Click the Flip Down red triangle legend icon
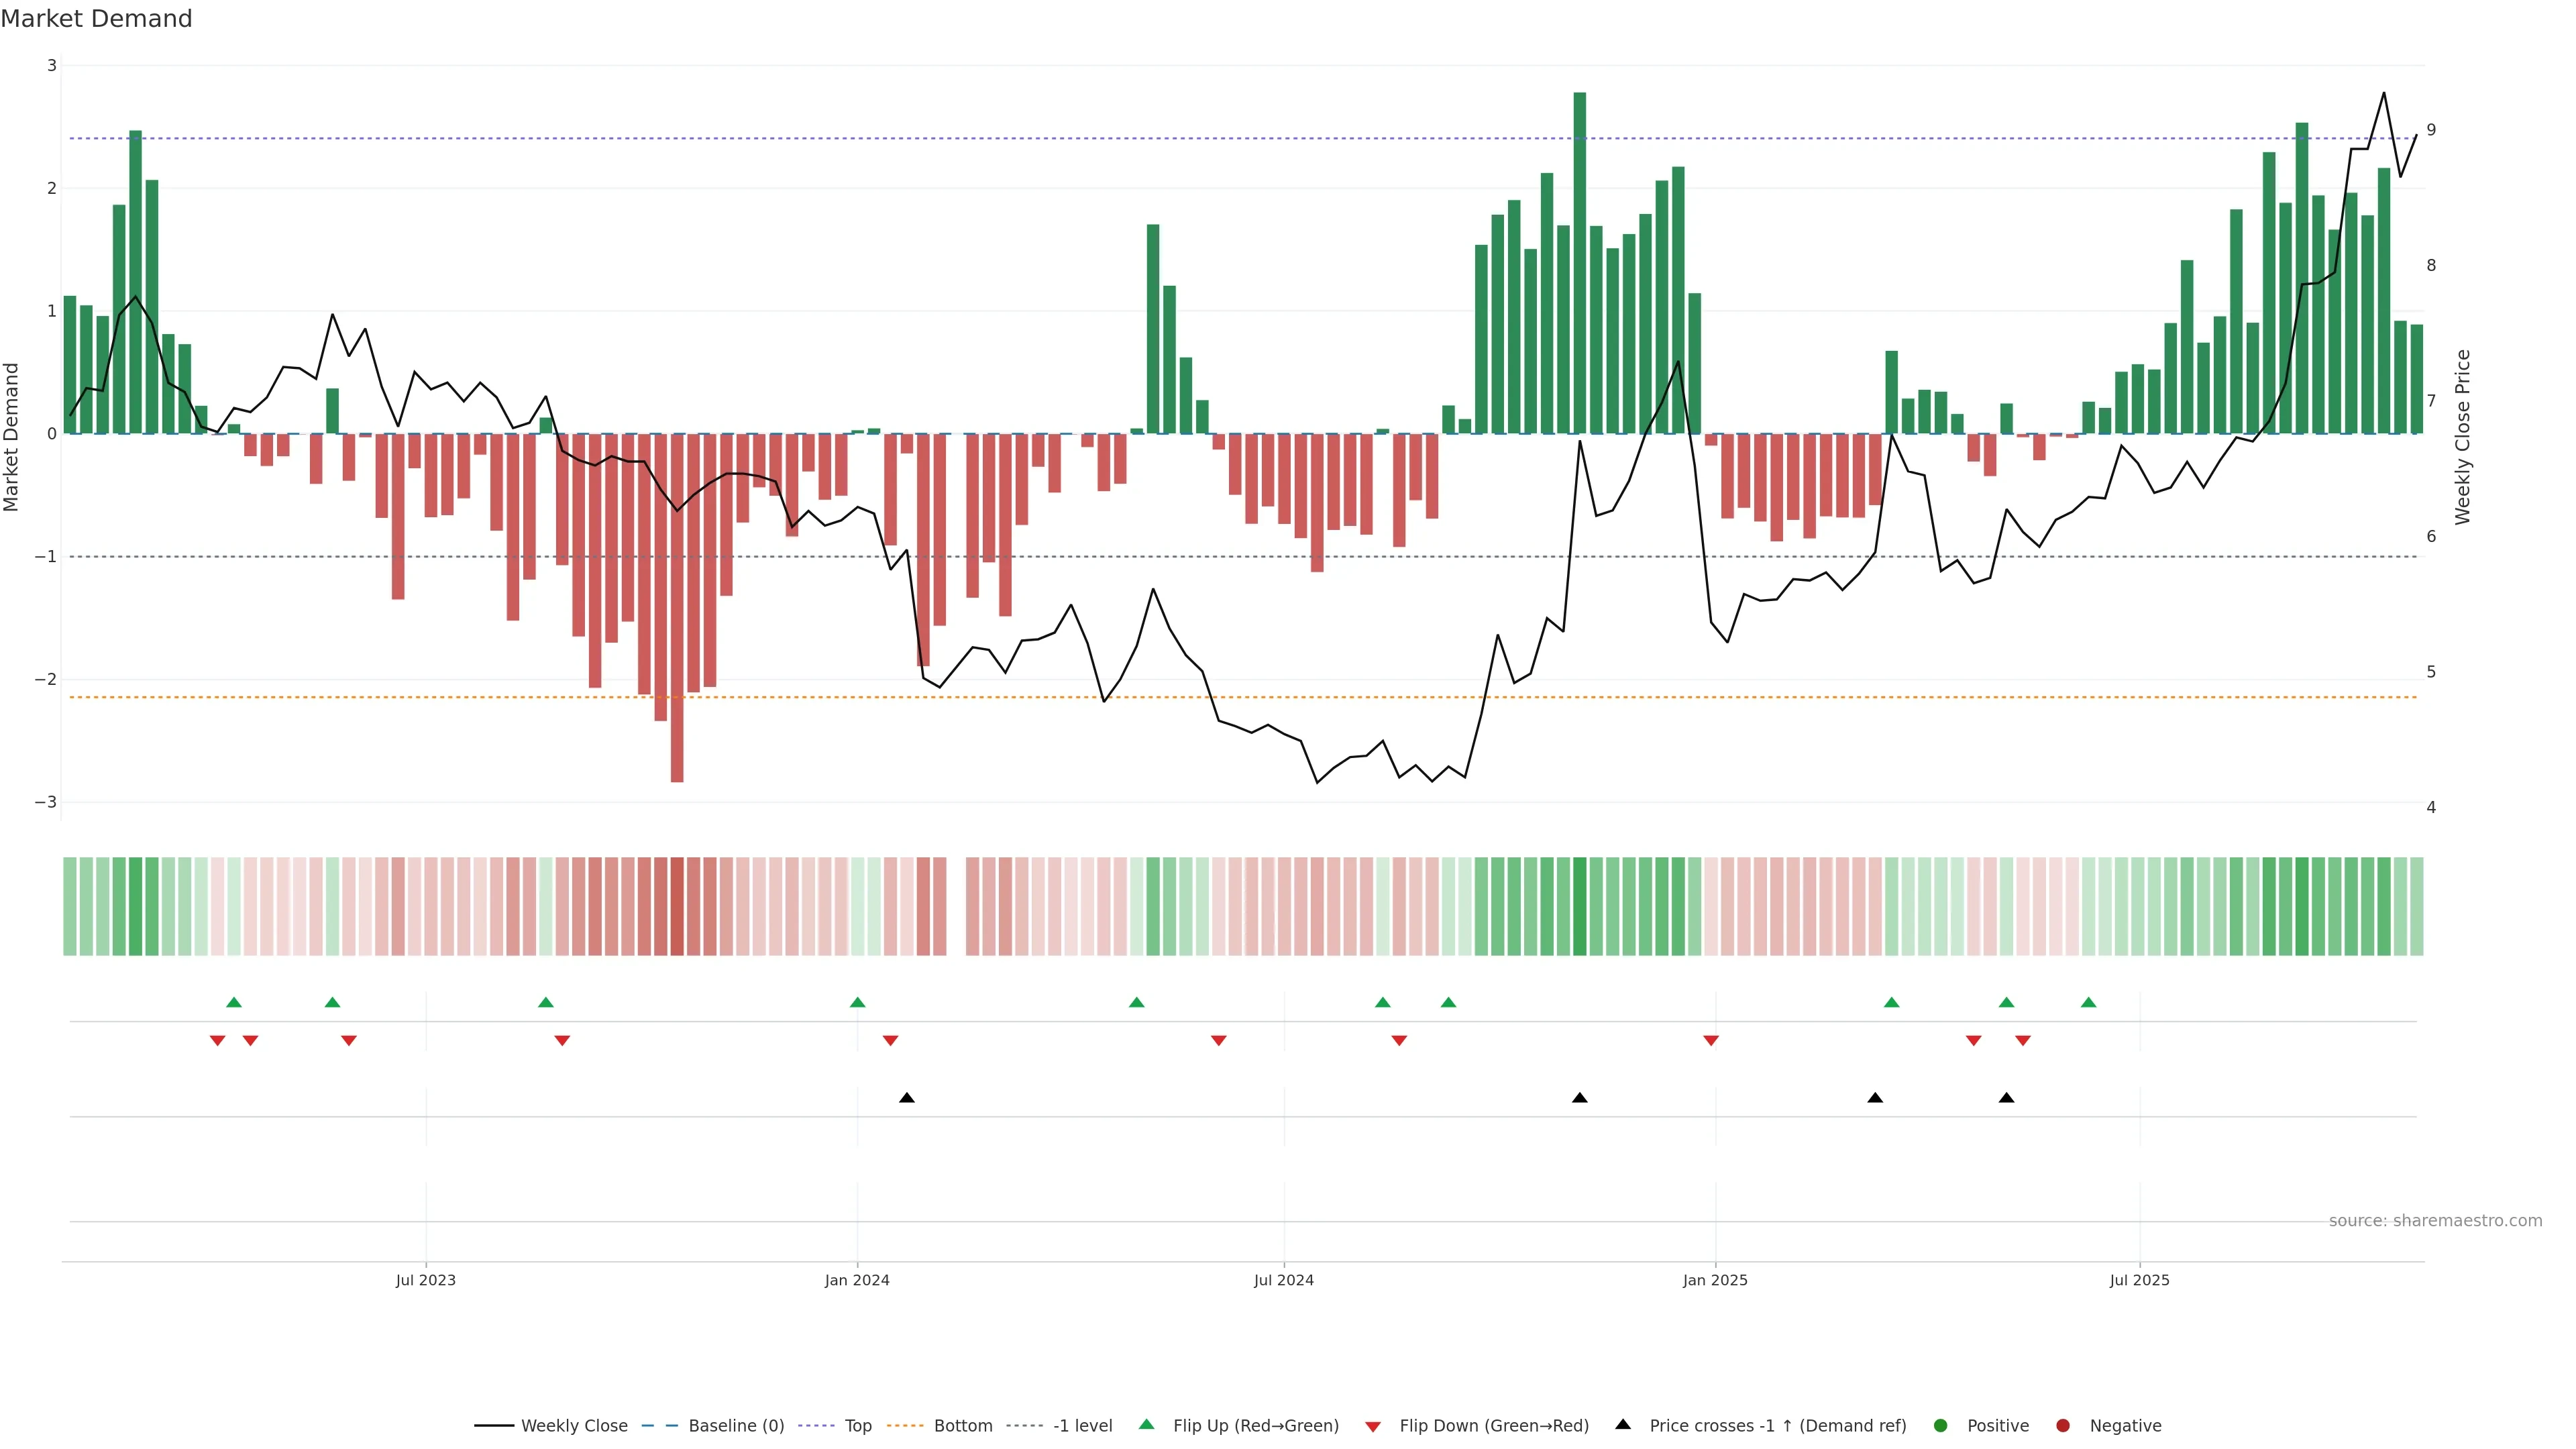The height and width of the screenshot is (1449, 2576). 1373,1426
